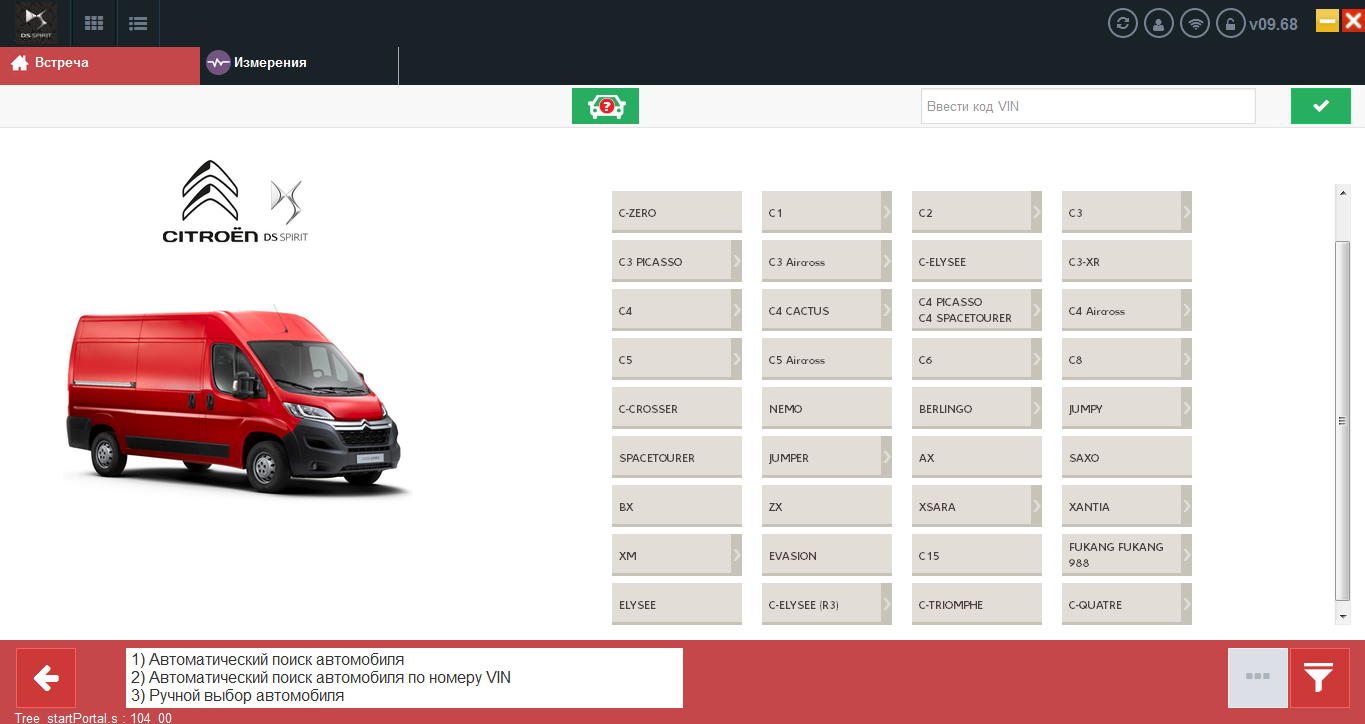
Task: Select the C15 model
Action: click(977, 555)
